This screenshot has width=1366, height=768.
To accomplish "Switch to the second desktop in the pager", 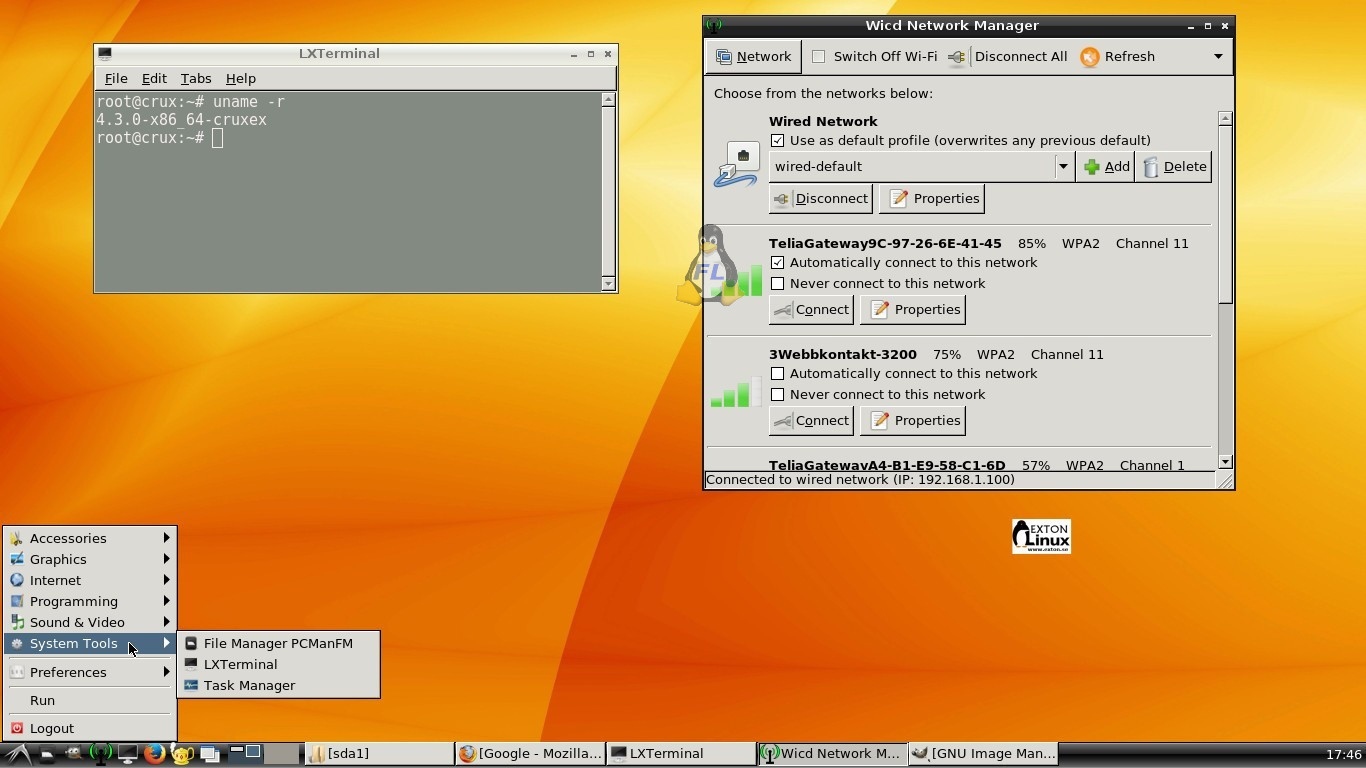I will (282, 754).
